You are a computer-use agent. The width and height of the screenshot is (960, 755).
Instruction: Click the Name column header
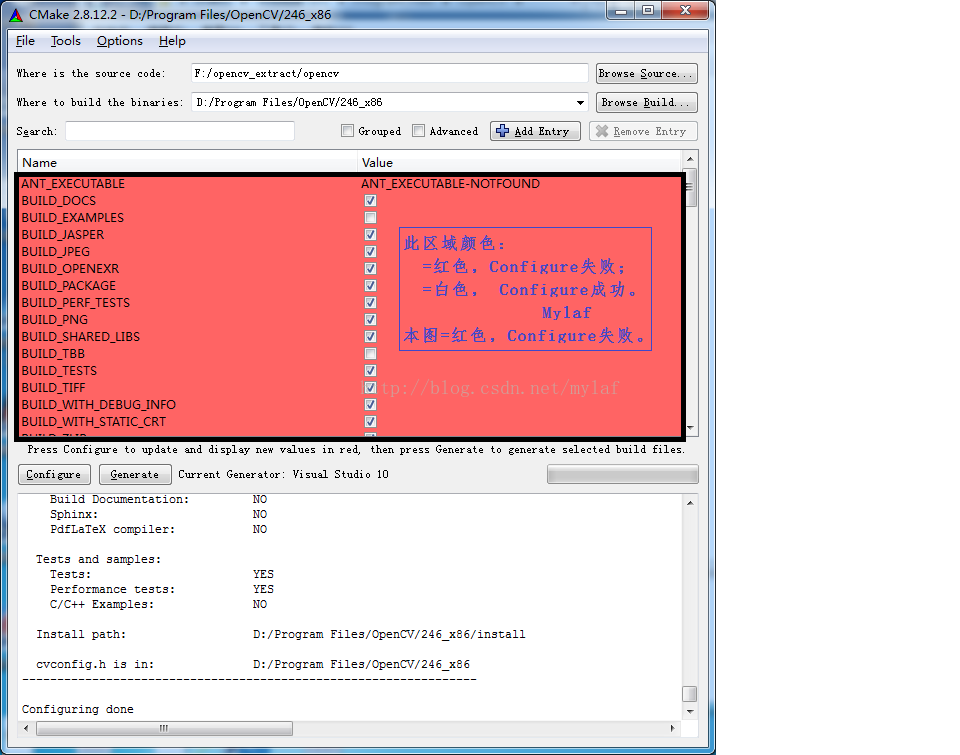click(x=187, y=163)
